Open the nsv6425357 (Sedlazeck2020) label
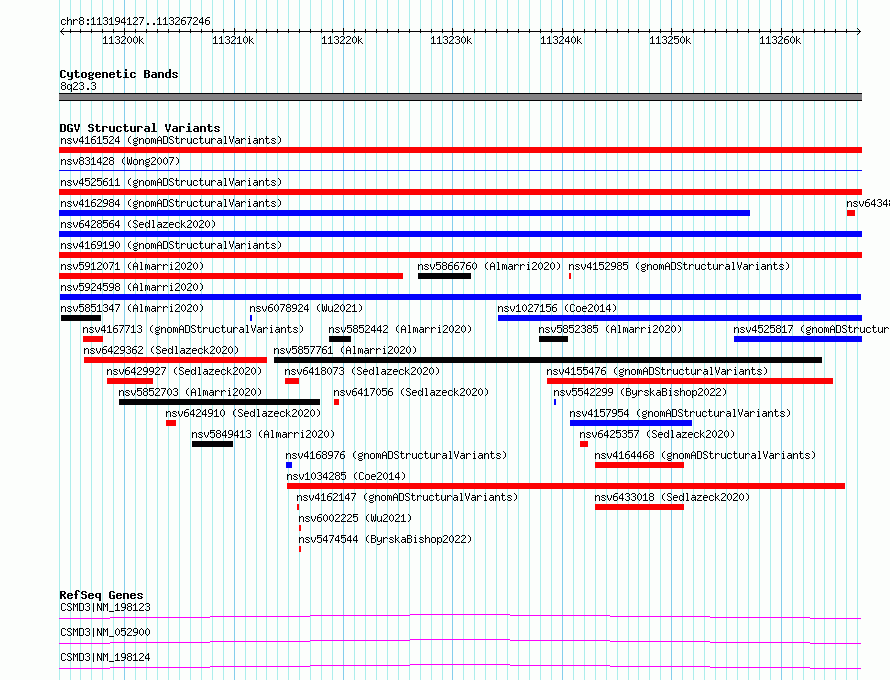Viewport: 890px width, 680px height. (657, 434)
